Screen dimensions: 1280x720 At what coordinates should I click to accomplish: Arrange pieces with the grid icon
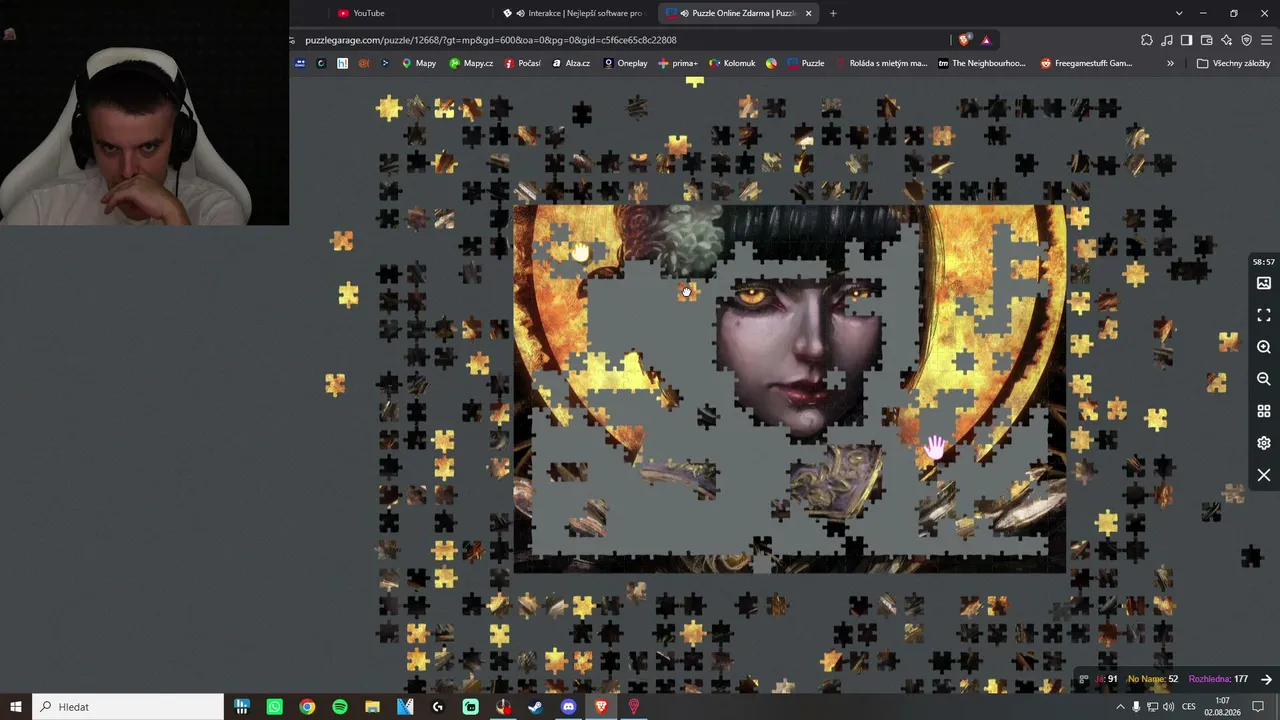1264,411
